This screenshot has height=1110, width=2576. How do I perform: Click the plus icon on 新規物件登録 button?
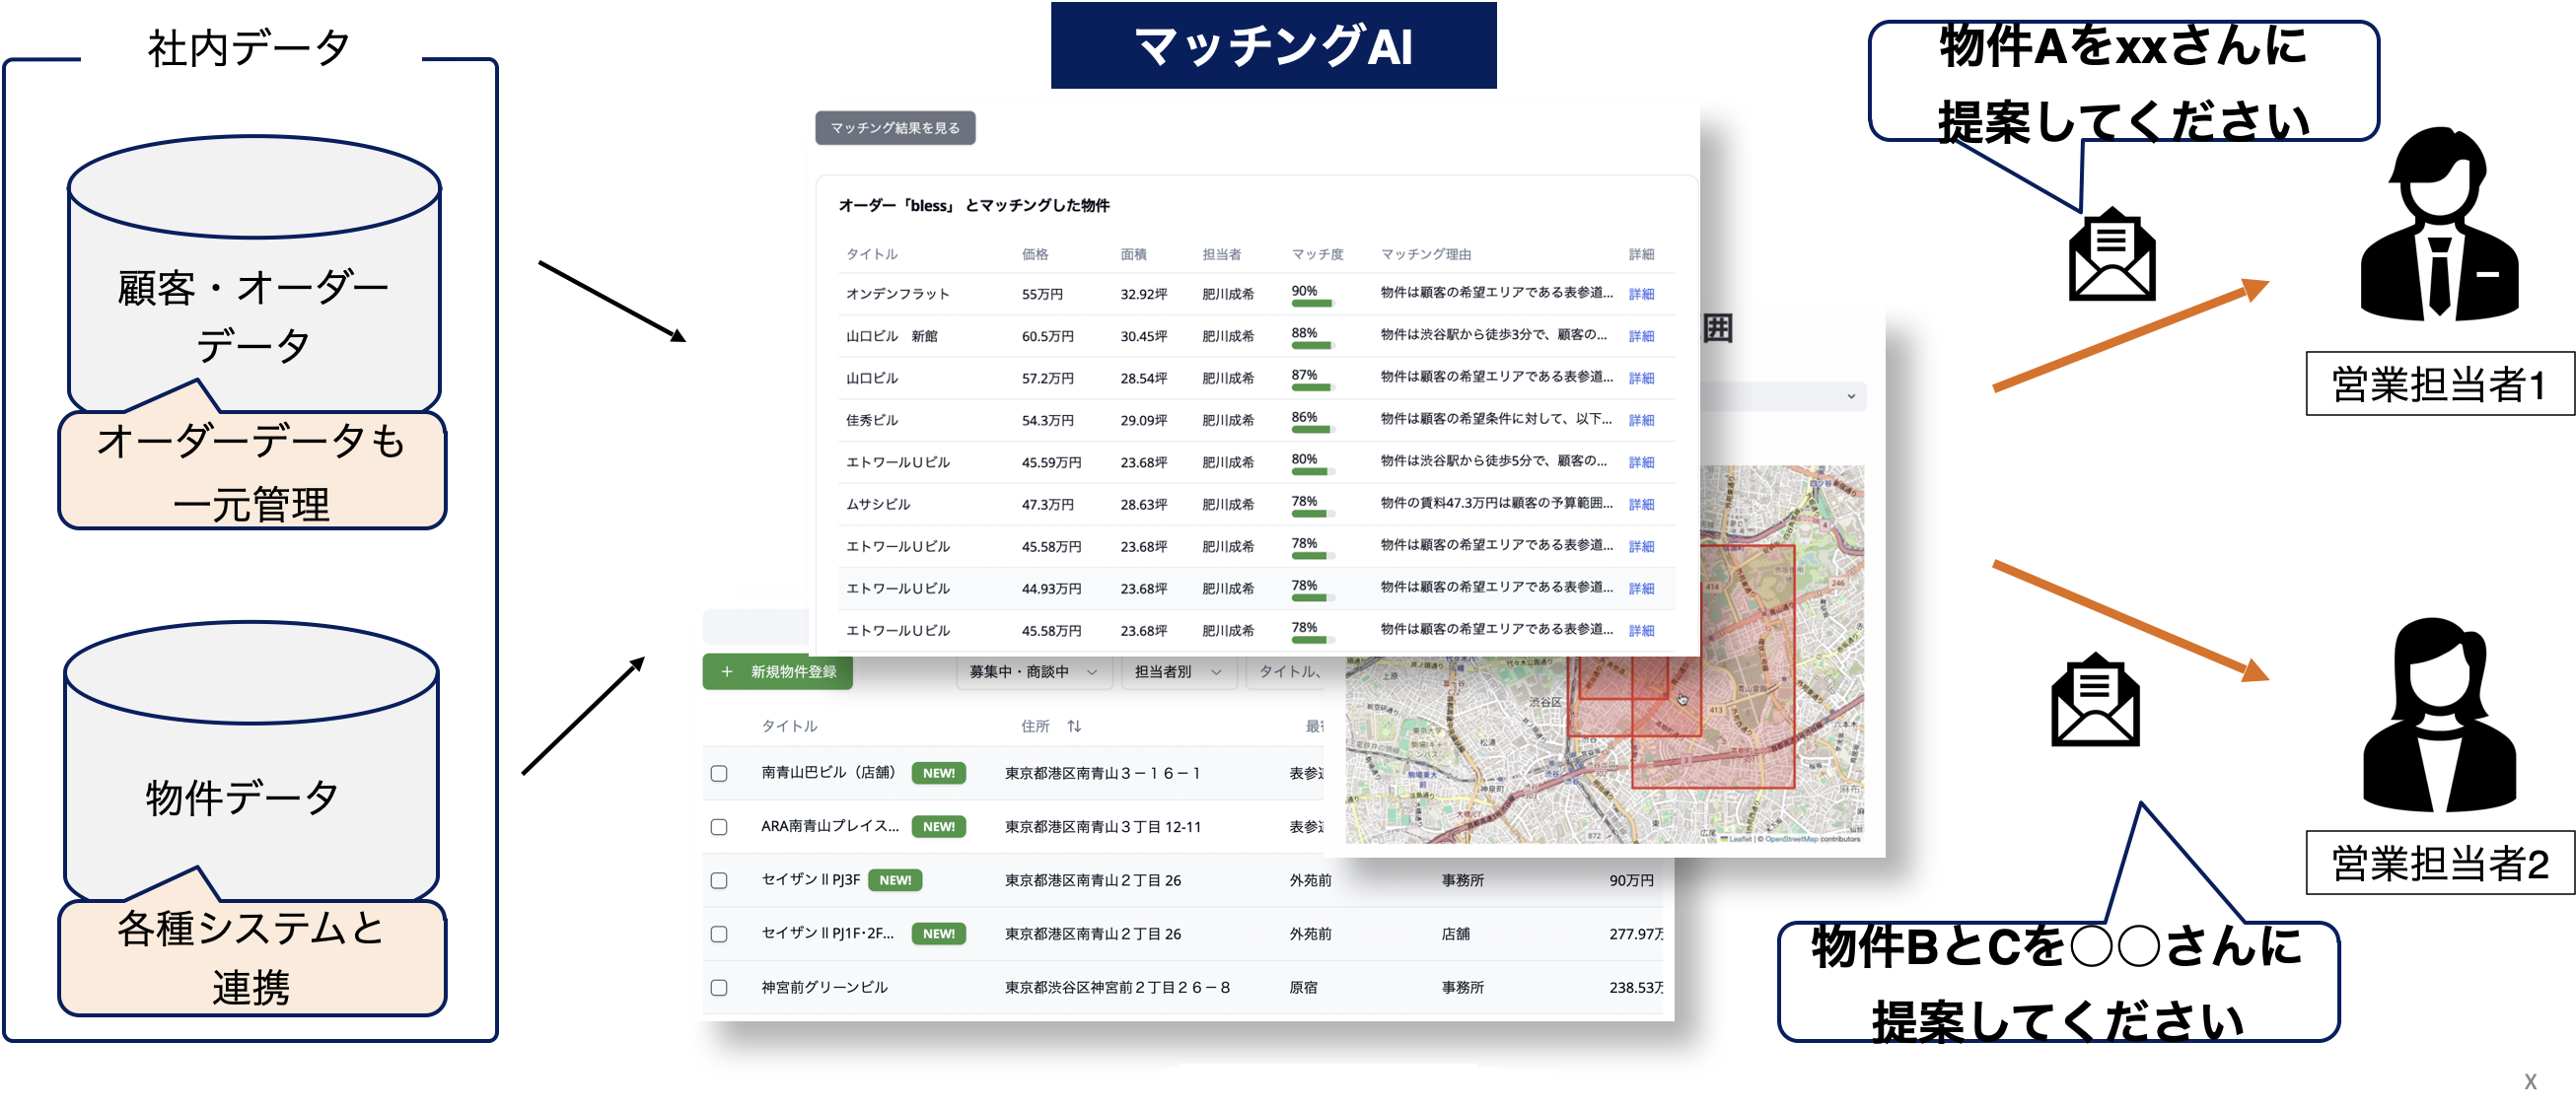click(x=727, y=672)
